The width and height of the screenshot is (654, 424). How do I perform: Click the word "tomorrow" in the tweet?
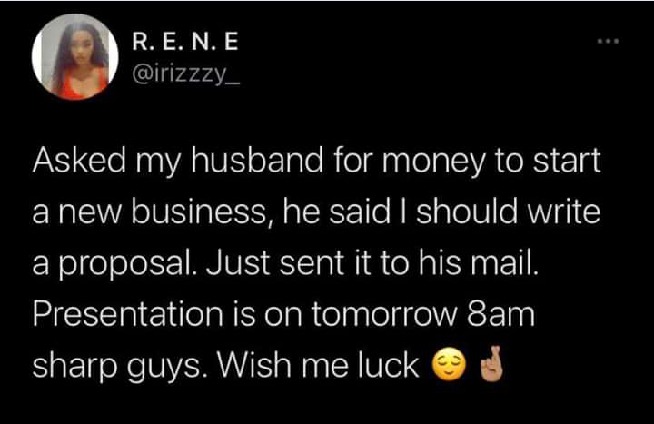tap(385, 314)
